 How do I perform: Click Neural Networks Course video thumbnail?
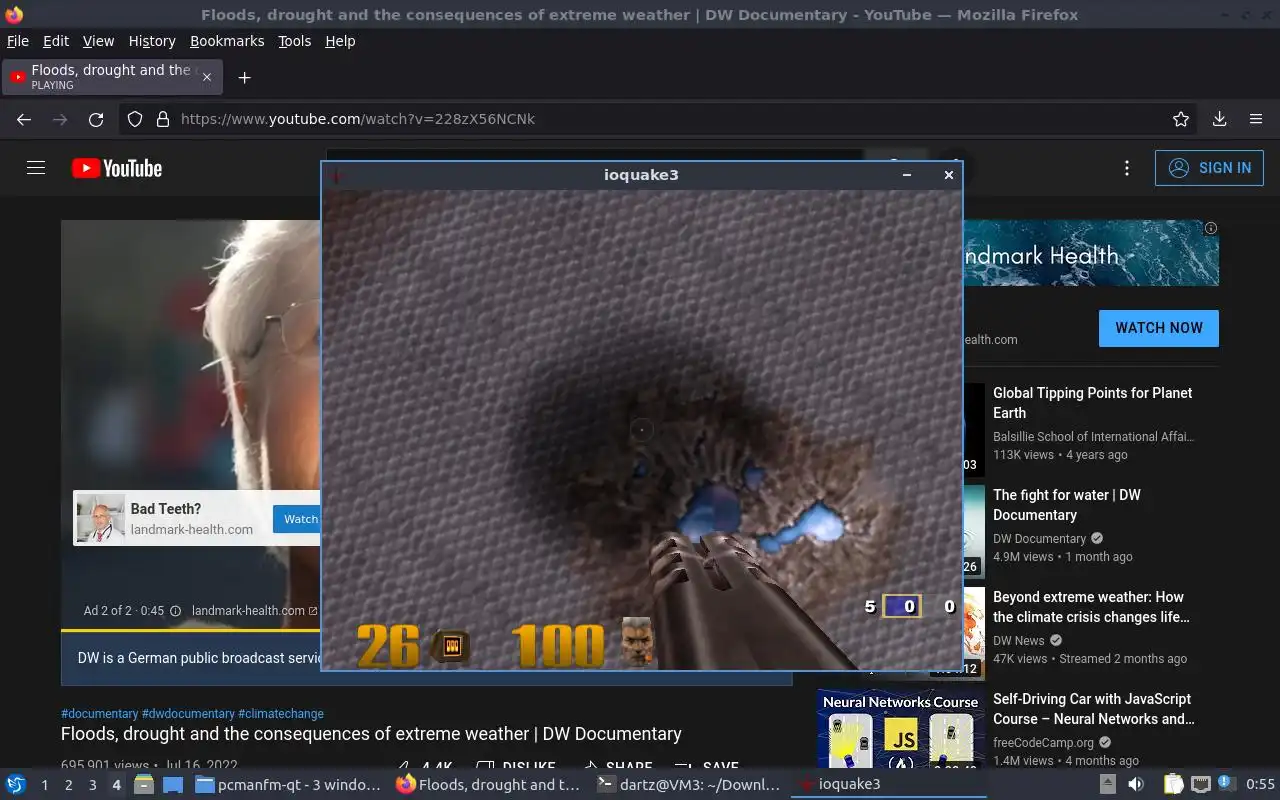click(x=900, y=729)
